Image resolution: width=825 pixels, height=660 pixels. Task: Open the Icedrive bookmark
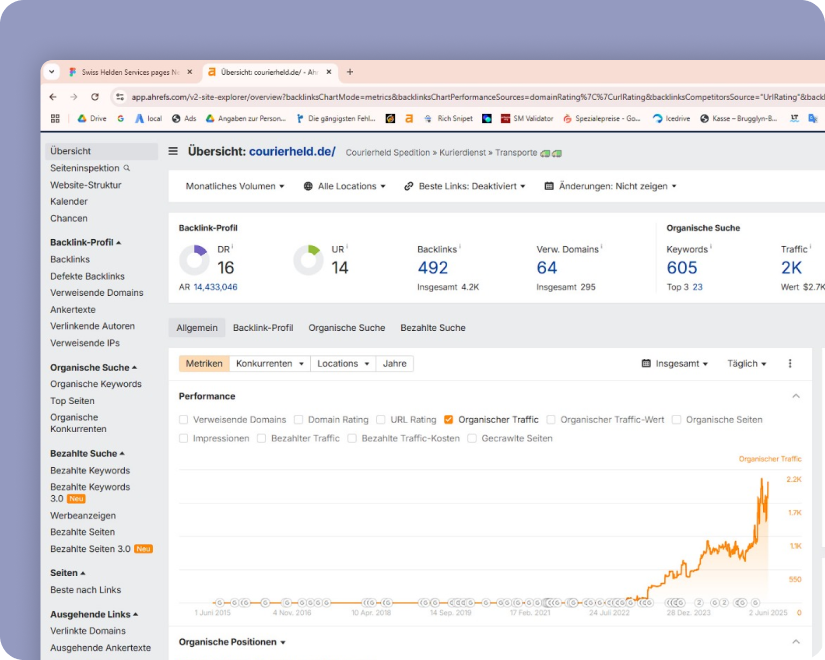tap(671, 118)
